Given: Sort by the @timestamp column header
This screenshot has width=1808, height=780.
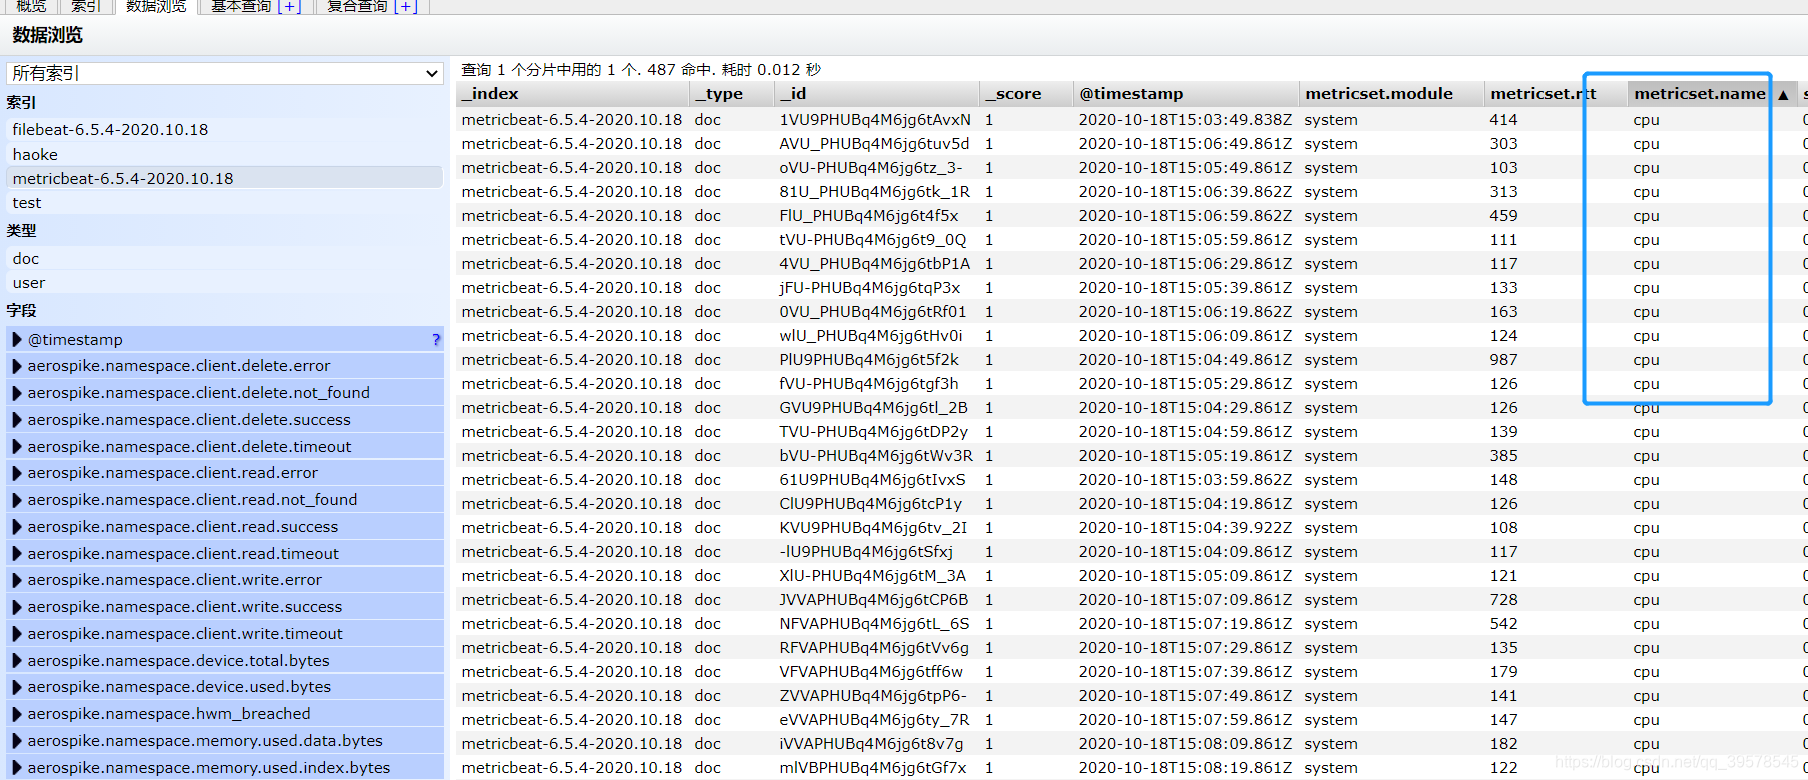Looking at the screenshot, I should (x=1185, y=93).
